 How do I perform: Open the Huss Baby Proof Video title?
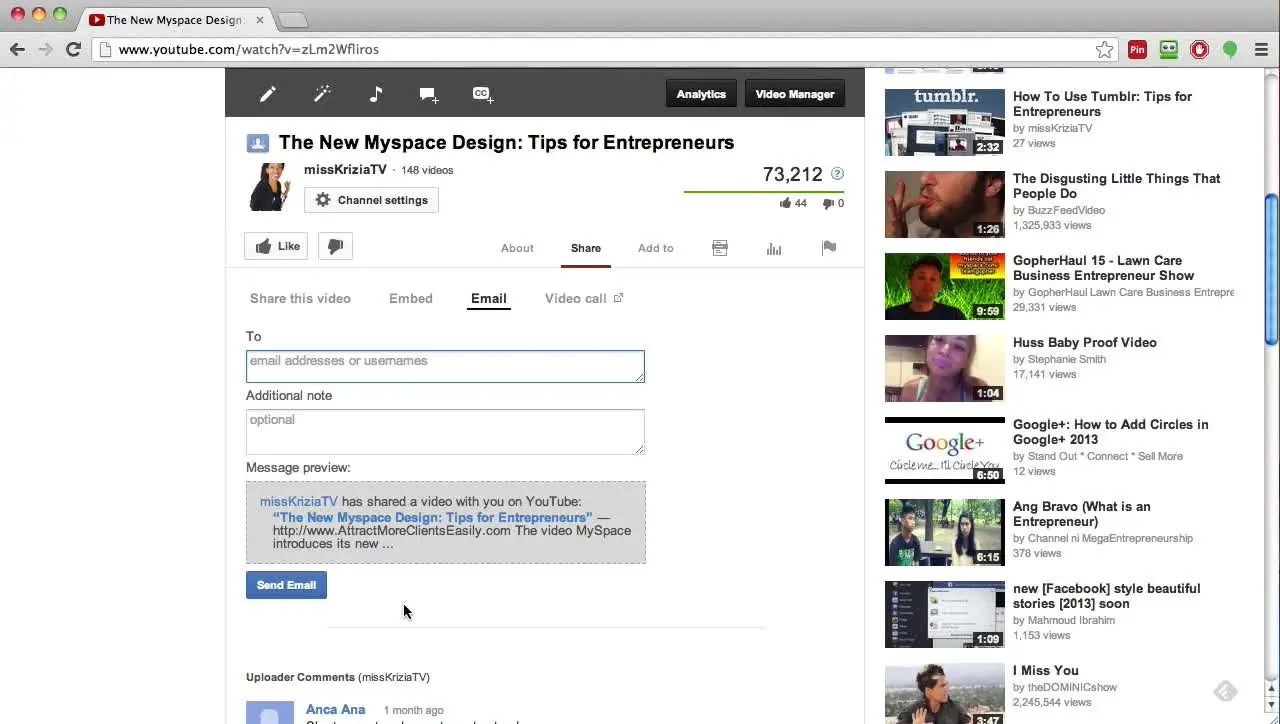(x=1085, y=342)
